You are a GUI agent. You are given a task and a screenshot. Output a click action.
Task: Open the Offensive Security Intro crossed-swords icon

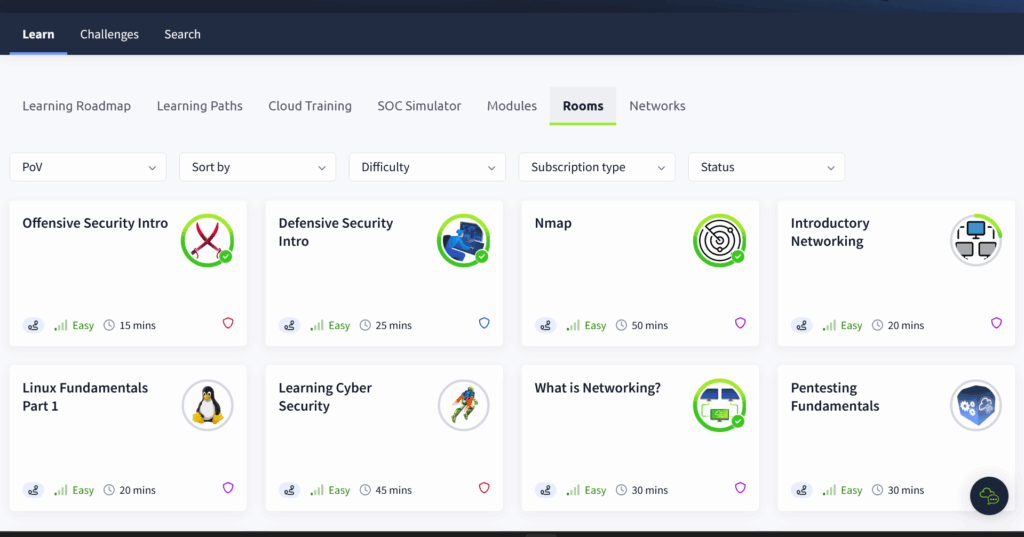pyautogui.click(x=208, y=240)
